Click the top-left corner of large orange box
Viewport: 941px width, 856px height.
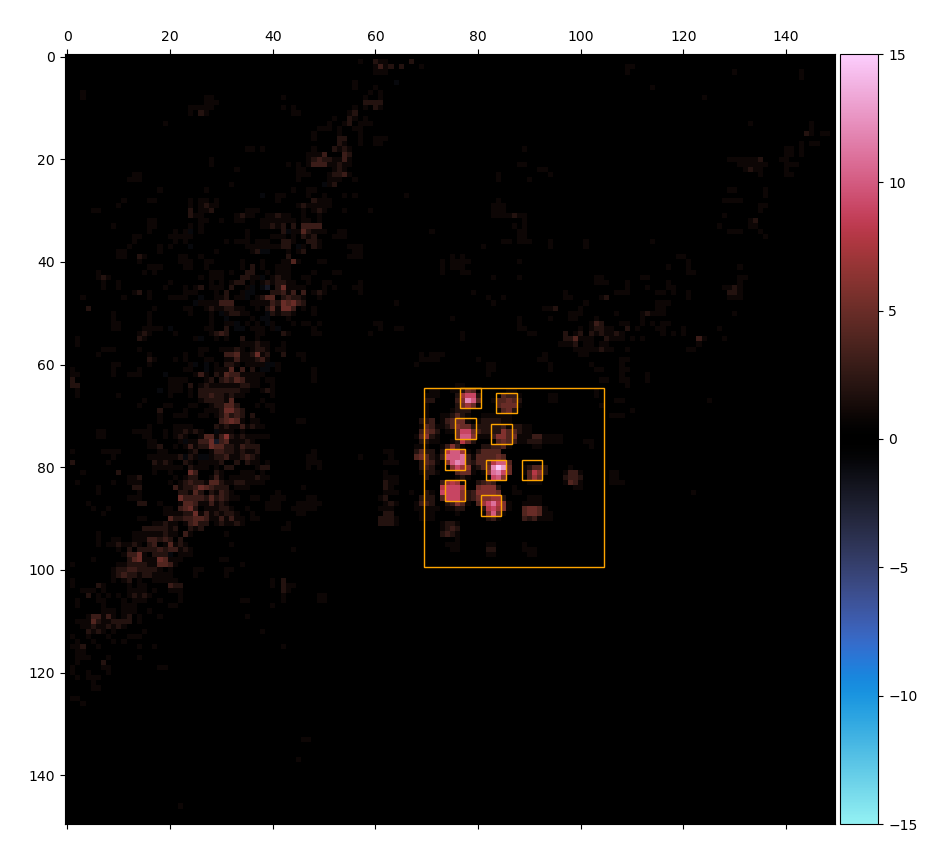[424, 388]
